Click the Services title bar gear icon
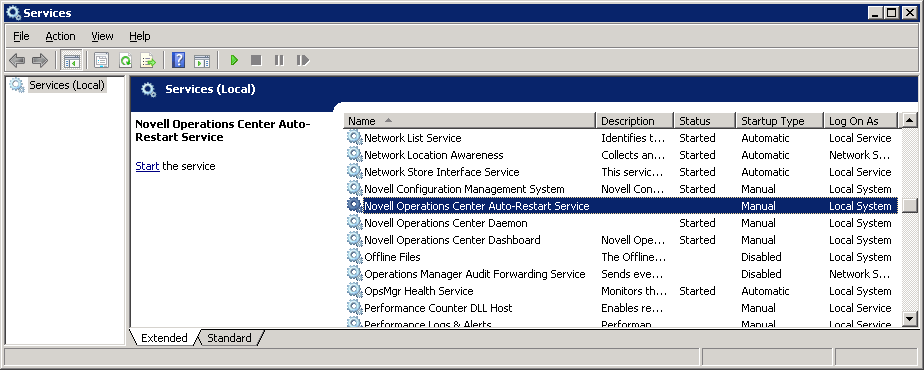This screenshot has width=924, height=370. coord(13,12)
